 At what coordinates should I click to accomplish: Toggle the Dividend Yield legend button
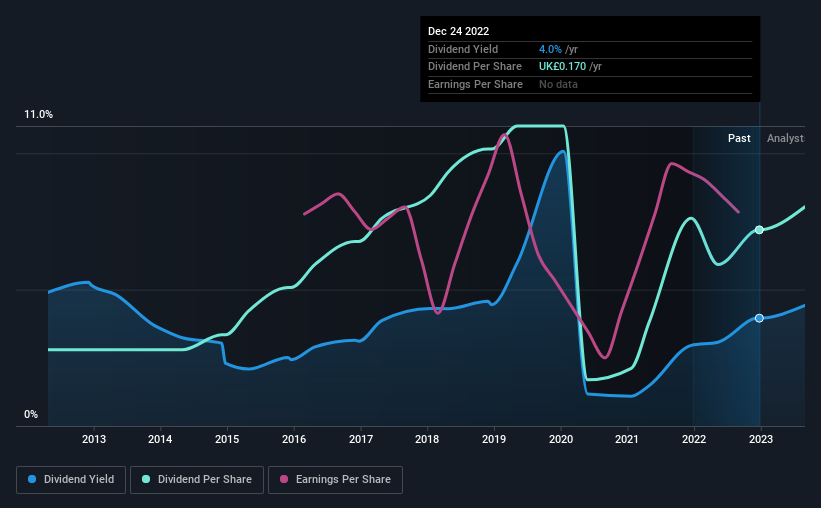coord(71,480)
